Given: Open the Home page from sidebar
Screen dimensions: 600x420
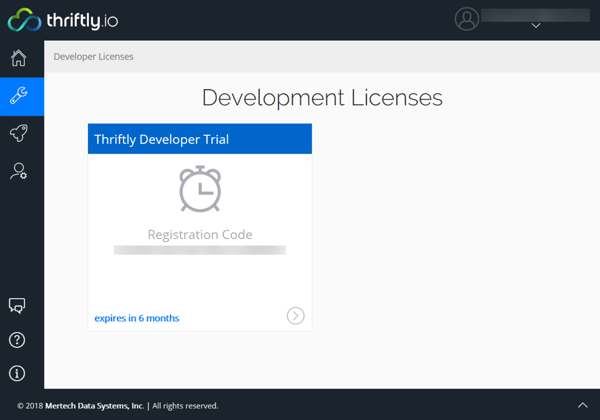Looking at the screenshot, I should coord(18,58).
